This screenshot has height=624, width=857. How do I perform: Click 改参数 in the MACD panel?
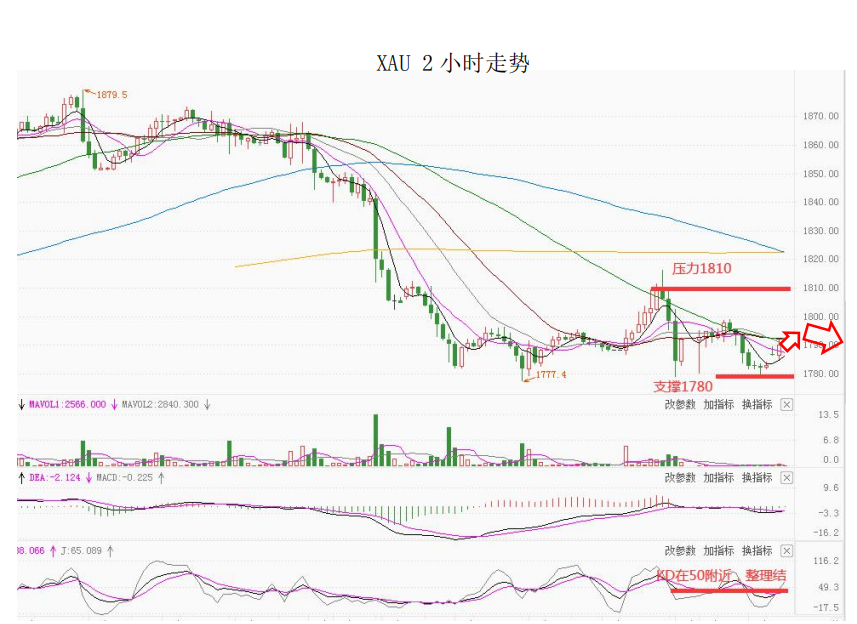(680, 478)
